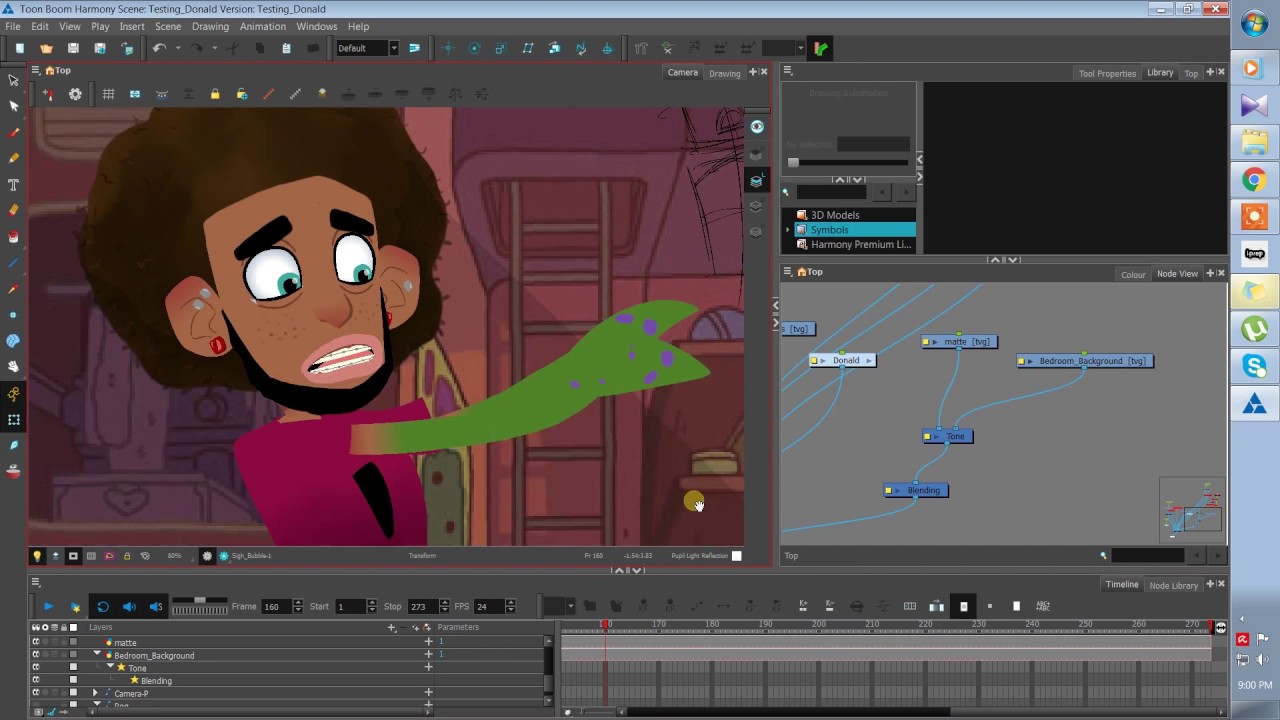
Task: Click the Redo arrow icon
Action: coord(197,48)
